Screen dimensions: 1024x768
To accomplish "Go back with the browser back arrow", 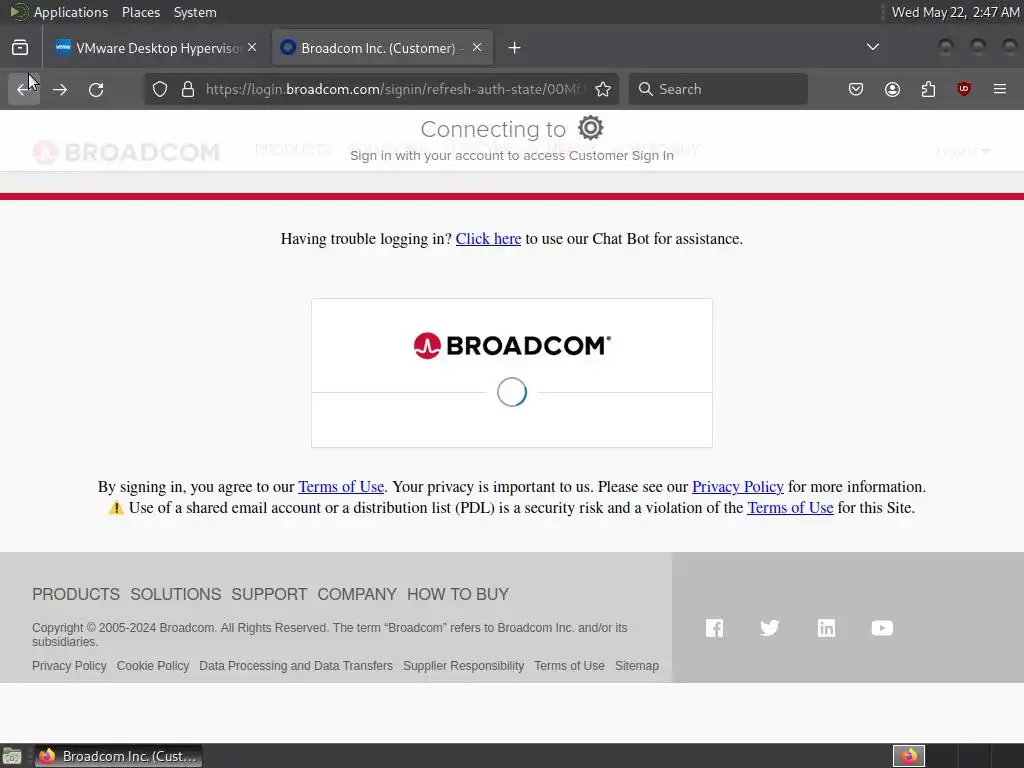I will [x=24, y=89].
